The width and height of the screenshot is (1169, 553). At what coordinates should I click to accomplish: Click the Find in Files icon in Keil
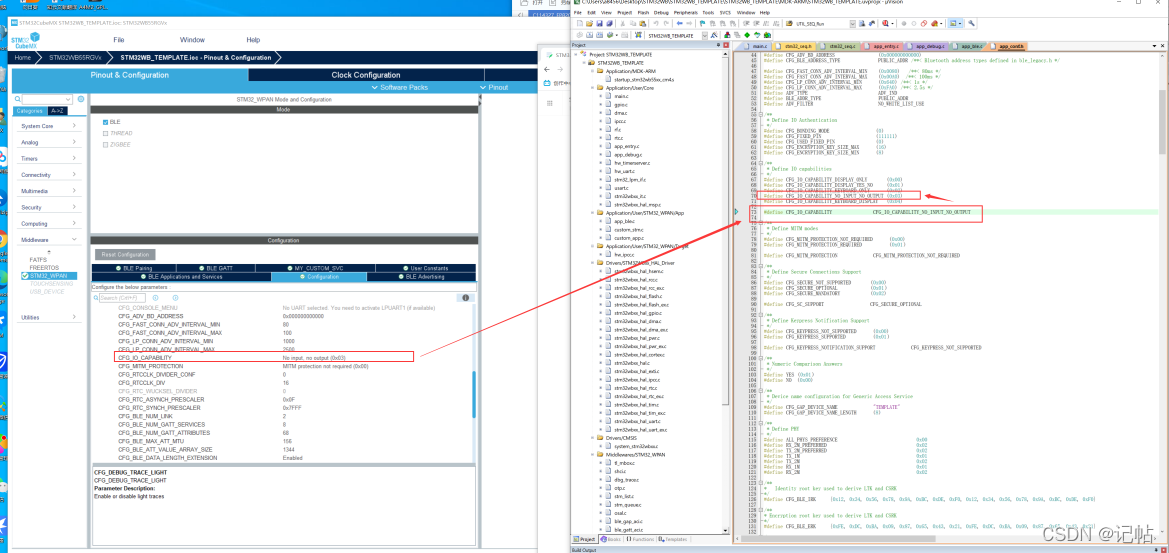789,24
